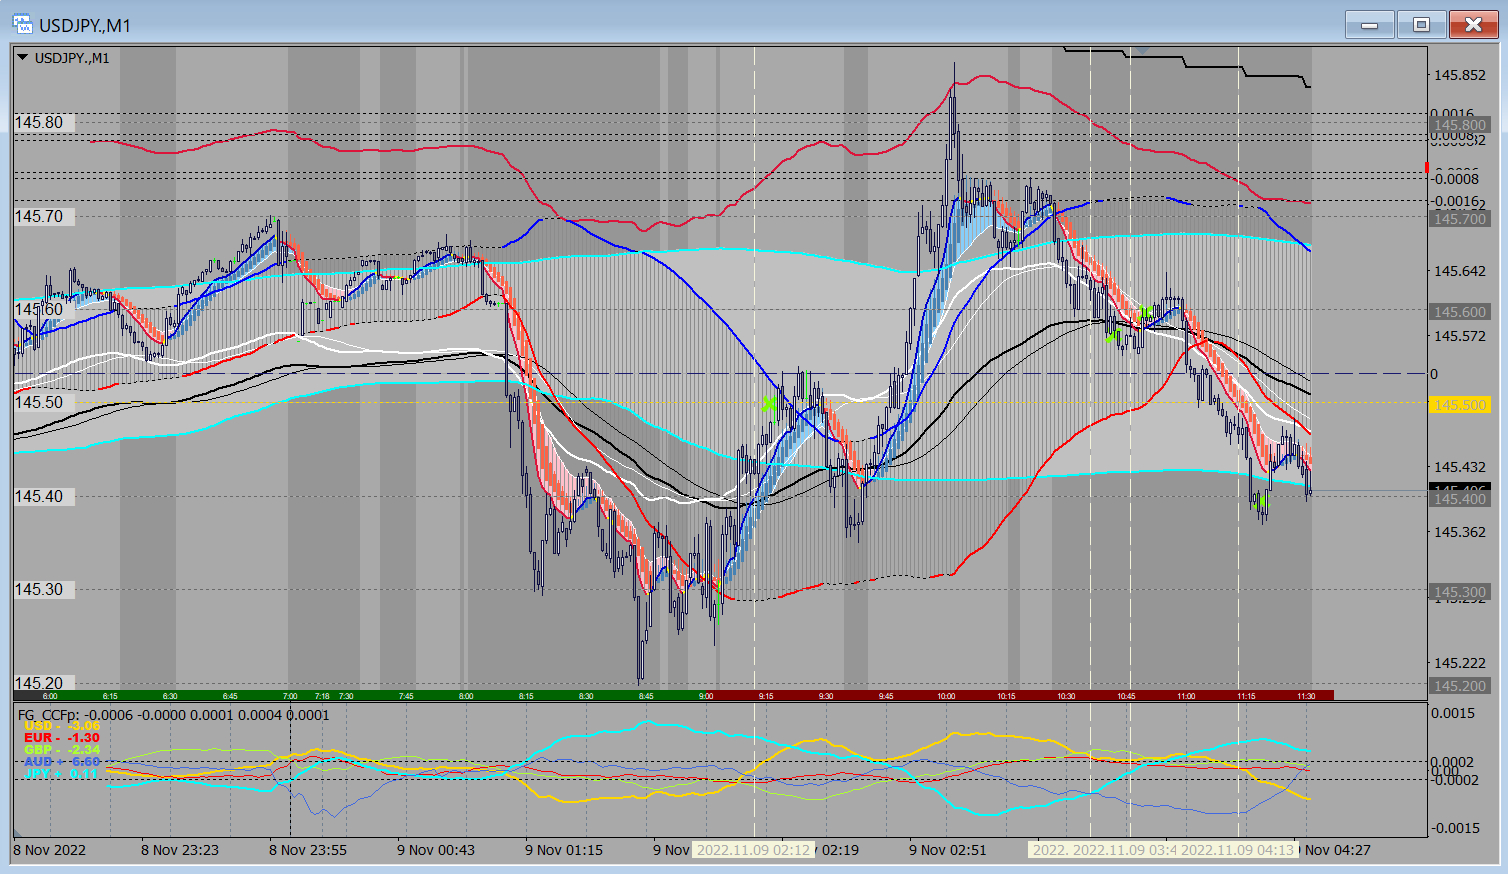
Task: Select the 145.800 level on the price scale
Action: (1460, 125)
